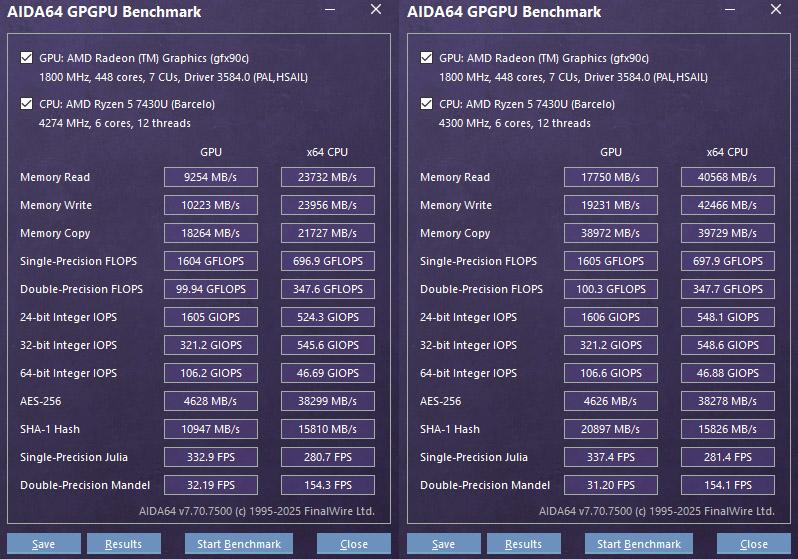Close right window using title bar X
This screenshot has width=798, height=559.
pyautogui.click(x=776, y=9)
